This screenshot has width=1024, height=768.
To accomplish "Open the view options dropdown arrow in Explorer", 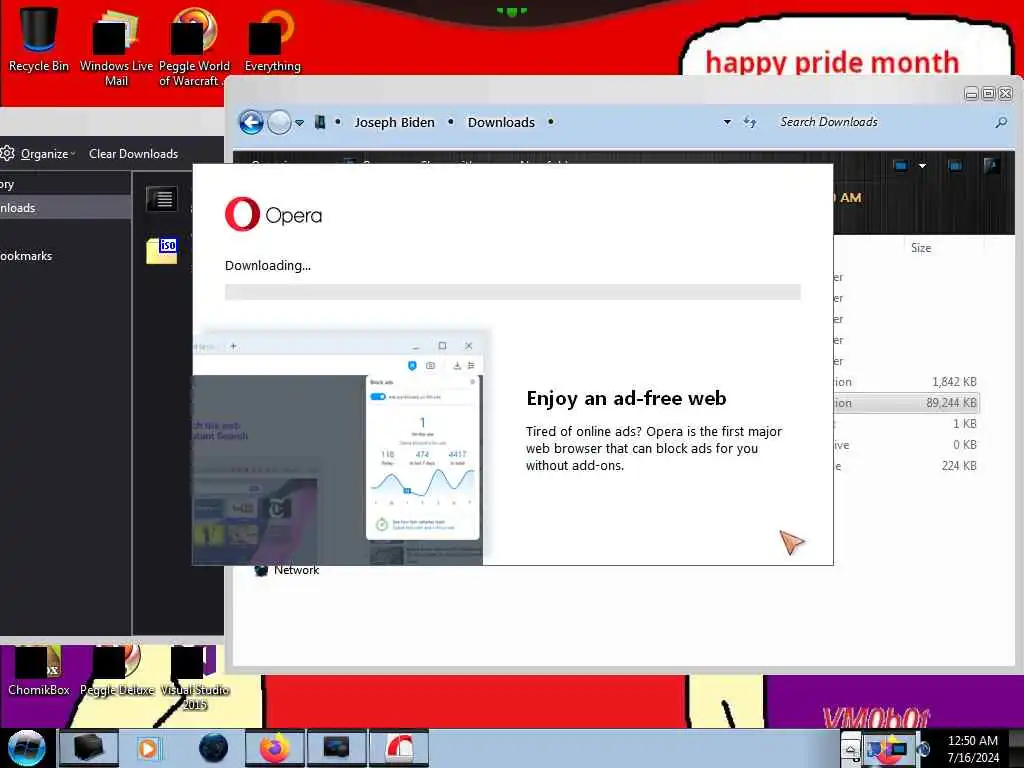I will click(x=922, y=166).
